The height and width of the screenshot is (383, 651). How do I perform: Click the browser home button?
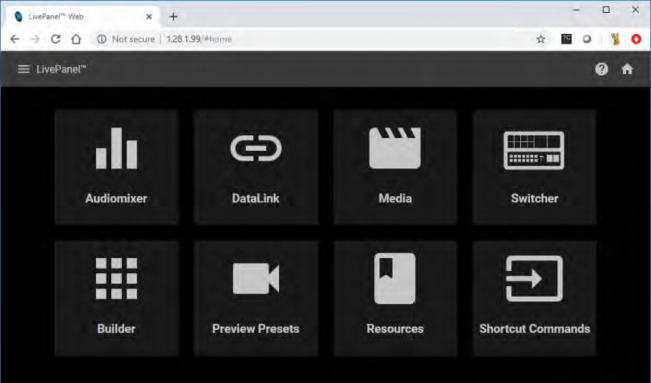(x=76, y=39)
